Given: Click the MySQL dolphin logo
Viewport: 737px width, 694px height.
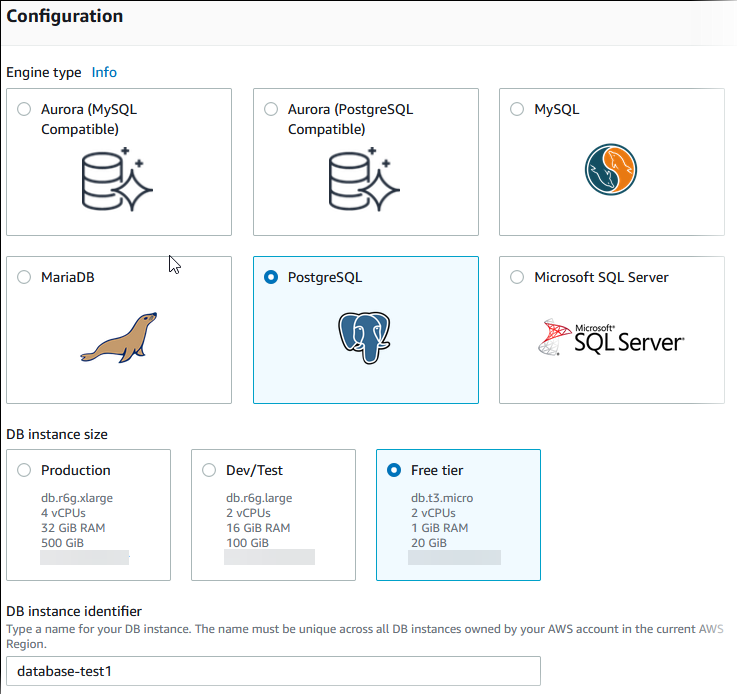Looking at the screenshot, I should [x=611, y=169].
